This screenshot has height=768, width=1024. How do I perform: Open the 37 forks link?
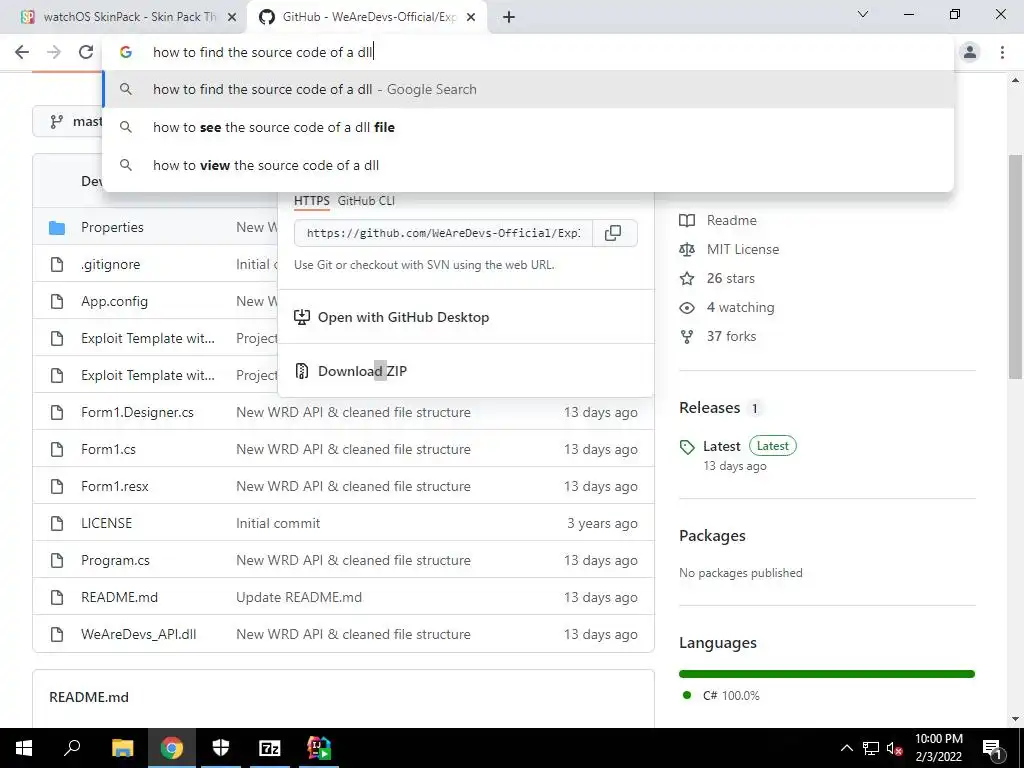coord(731,336)
